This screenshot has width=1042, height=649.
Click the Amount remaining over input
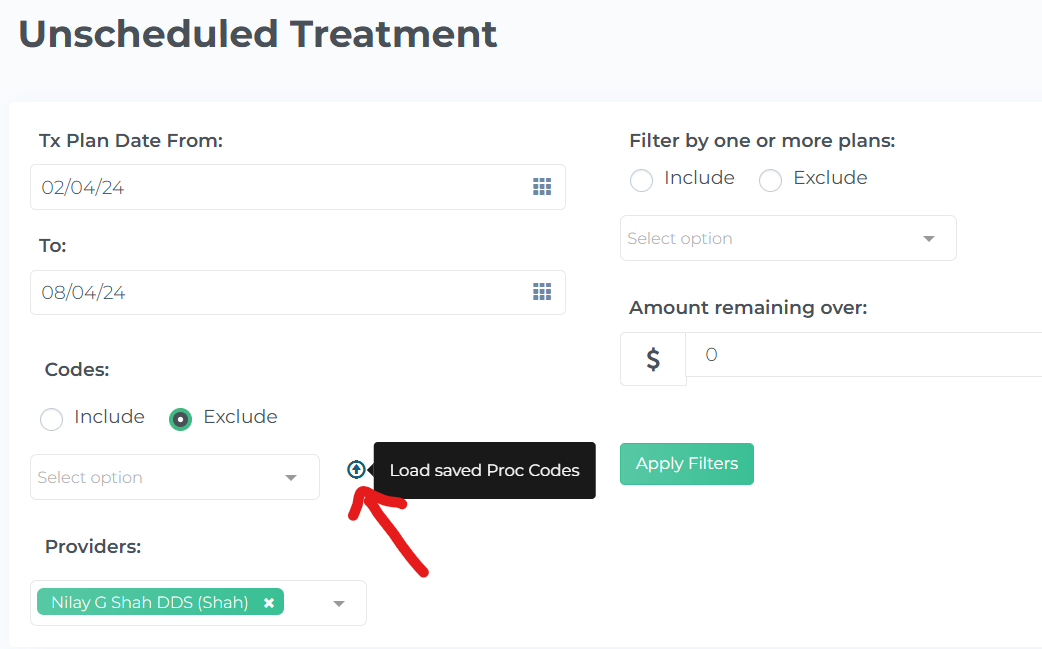(864, 355)
